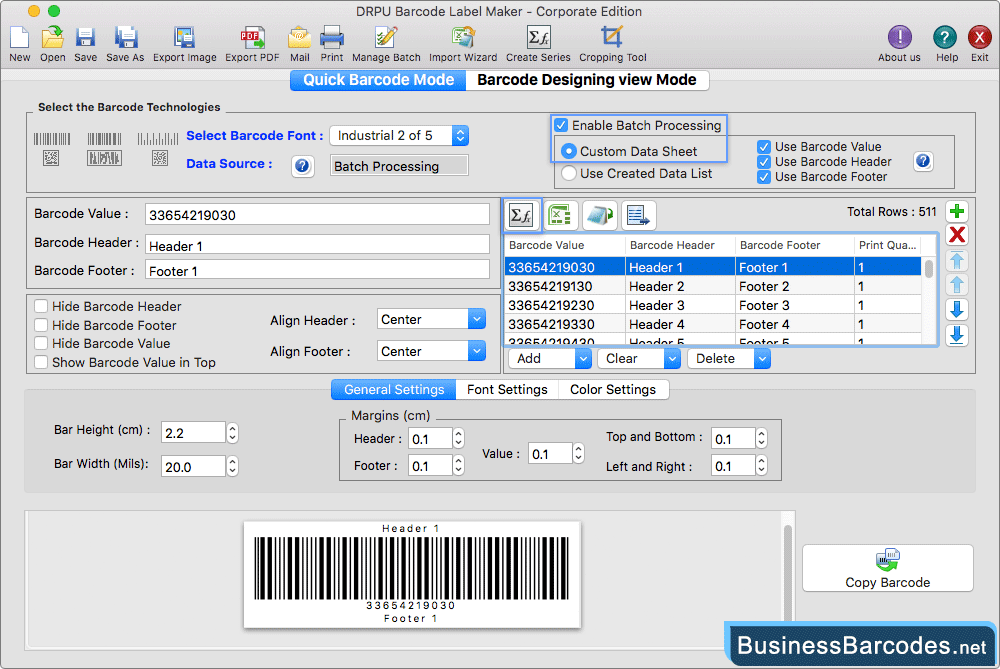Open the Manage Batch tool
Image resolution: width=1000 pixels, height=669 pixels.
[x=386, y=38]
